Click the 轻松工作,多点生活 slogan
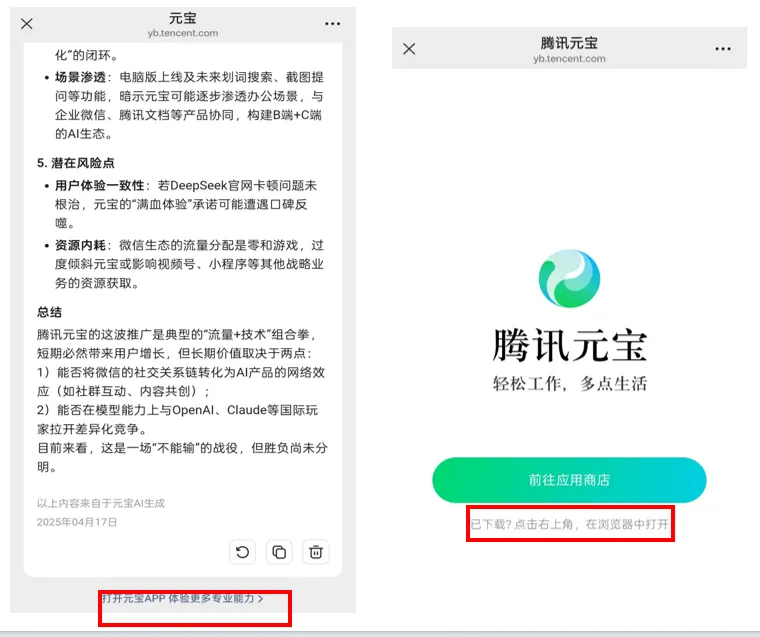Screen dimensions: 760x637 [x=570, y=383]
